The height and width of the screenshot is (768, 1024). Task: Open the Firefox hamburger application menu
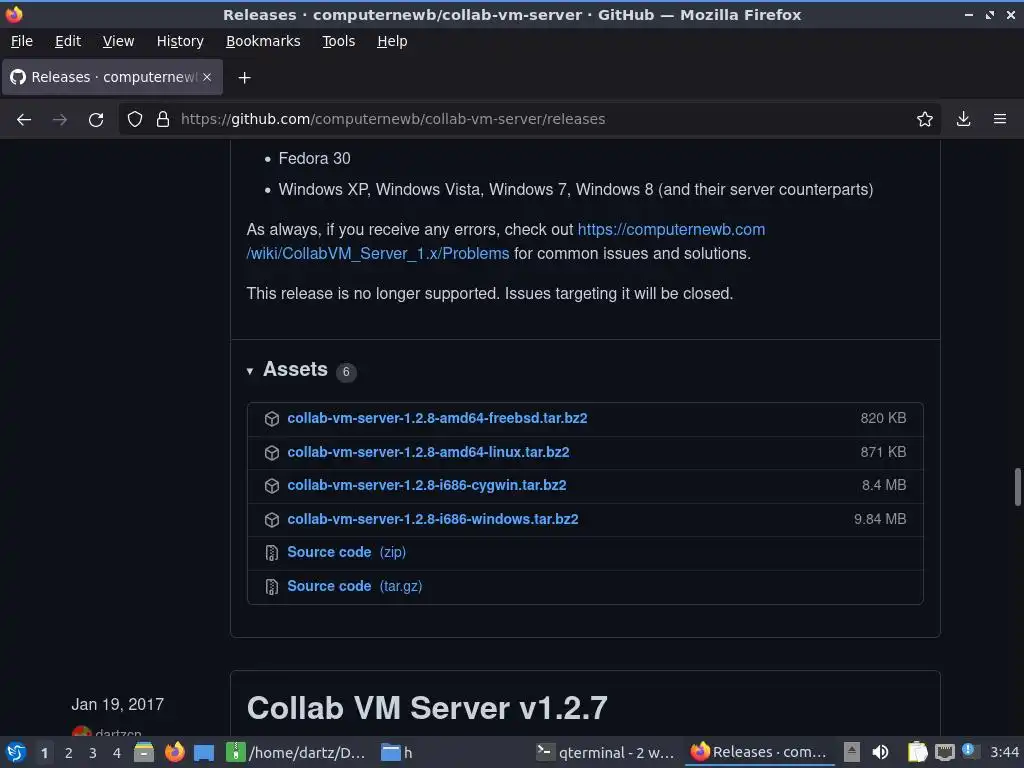pyautogui.click(x=1000, y=120)
